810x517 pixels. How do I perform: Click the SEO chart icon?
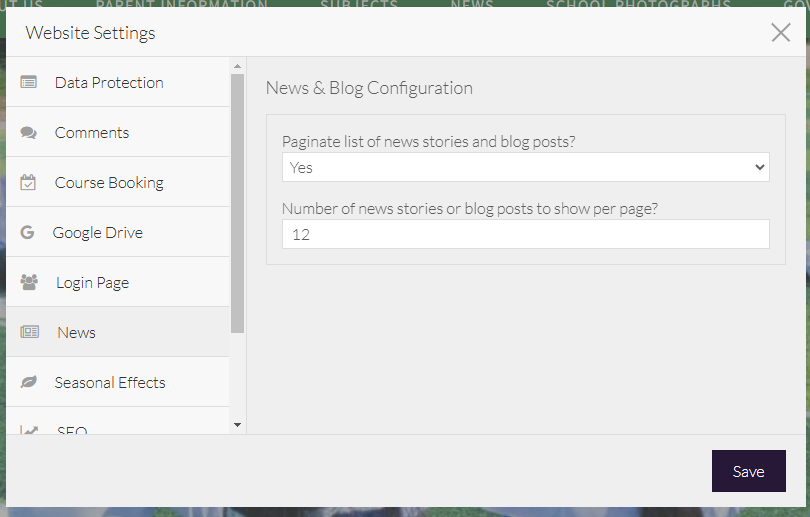[x=29, y=430]
